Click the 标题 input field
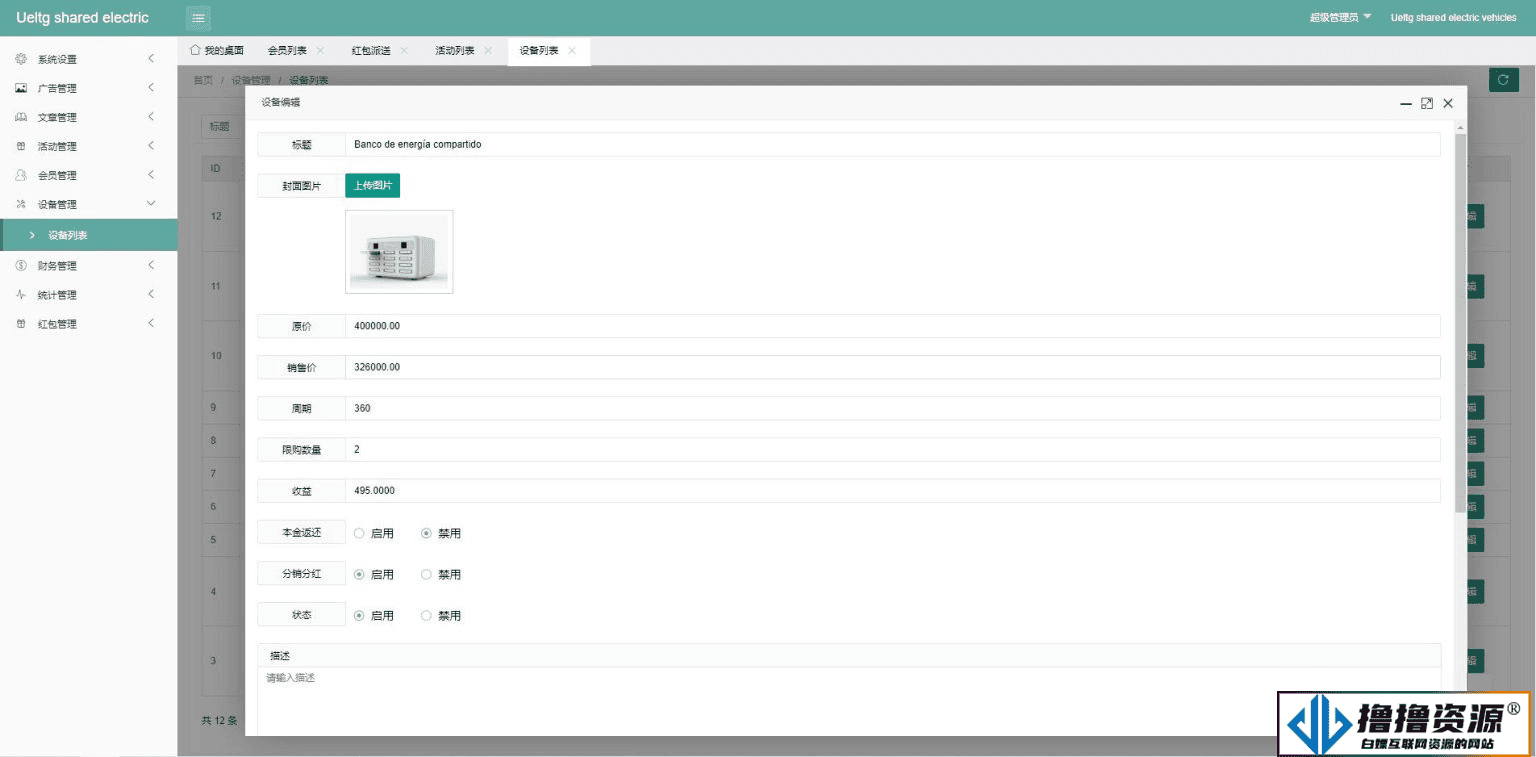 [x=893, y=145]
